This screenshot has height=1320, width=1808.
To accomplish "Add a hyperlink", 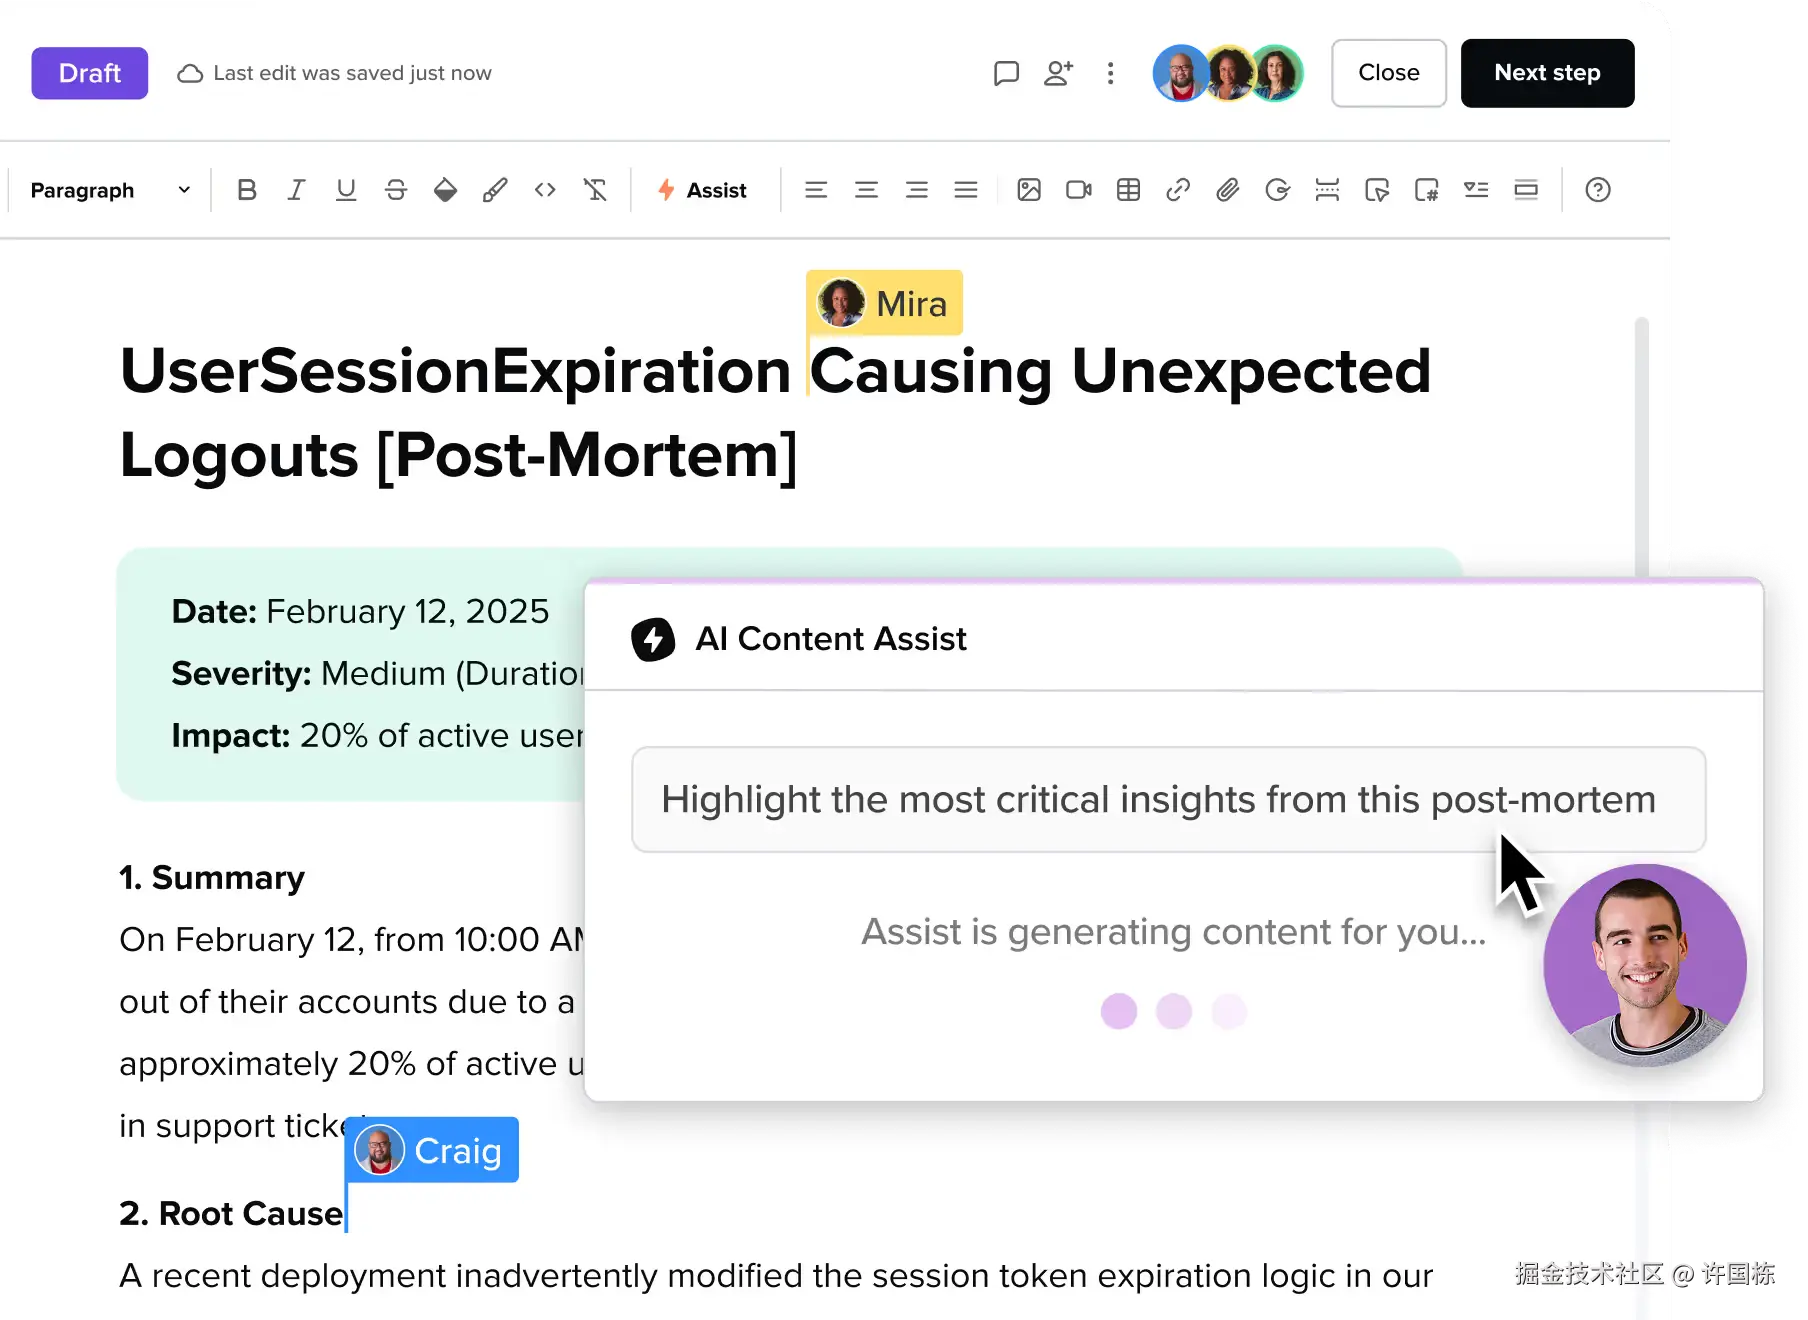I will (1178, 190).
